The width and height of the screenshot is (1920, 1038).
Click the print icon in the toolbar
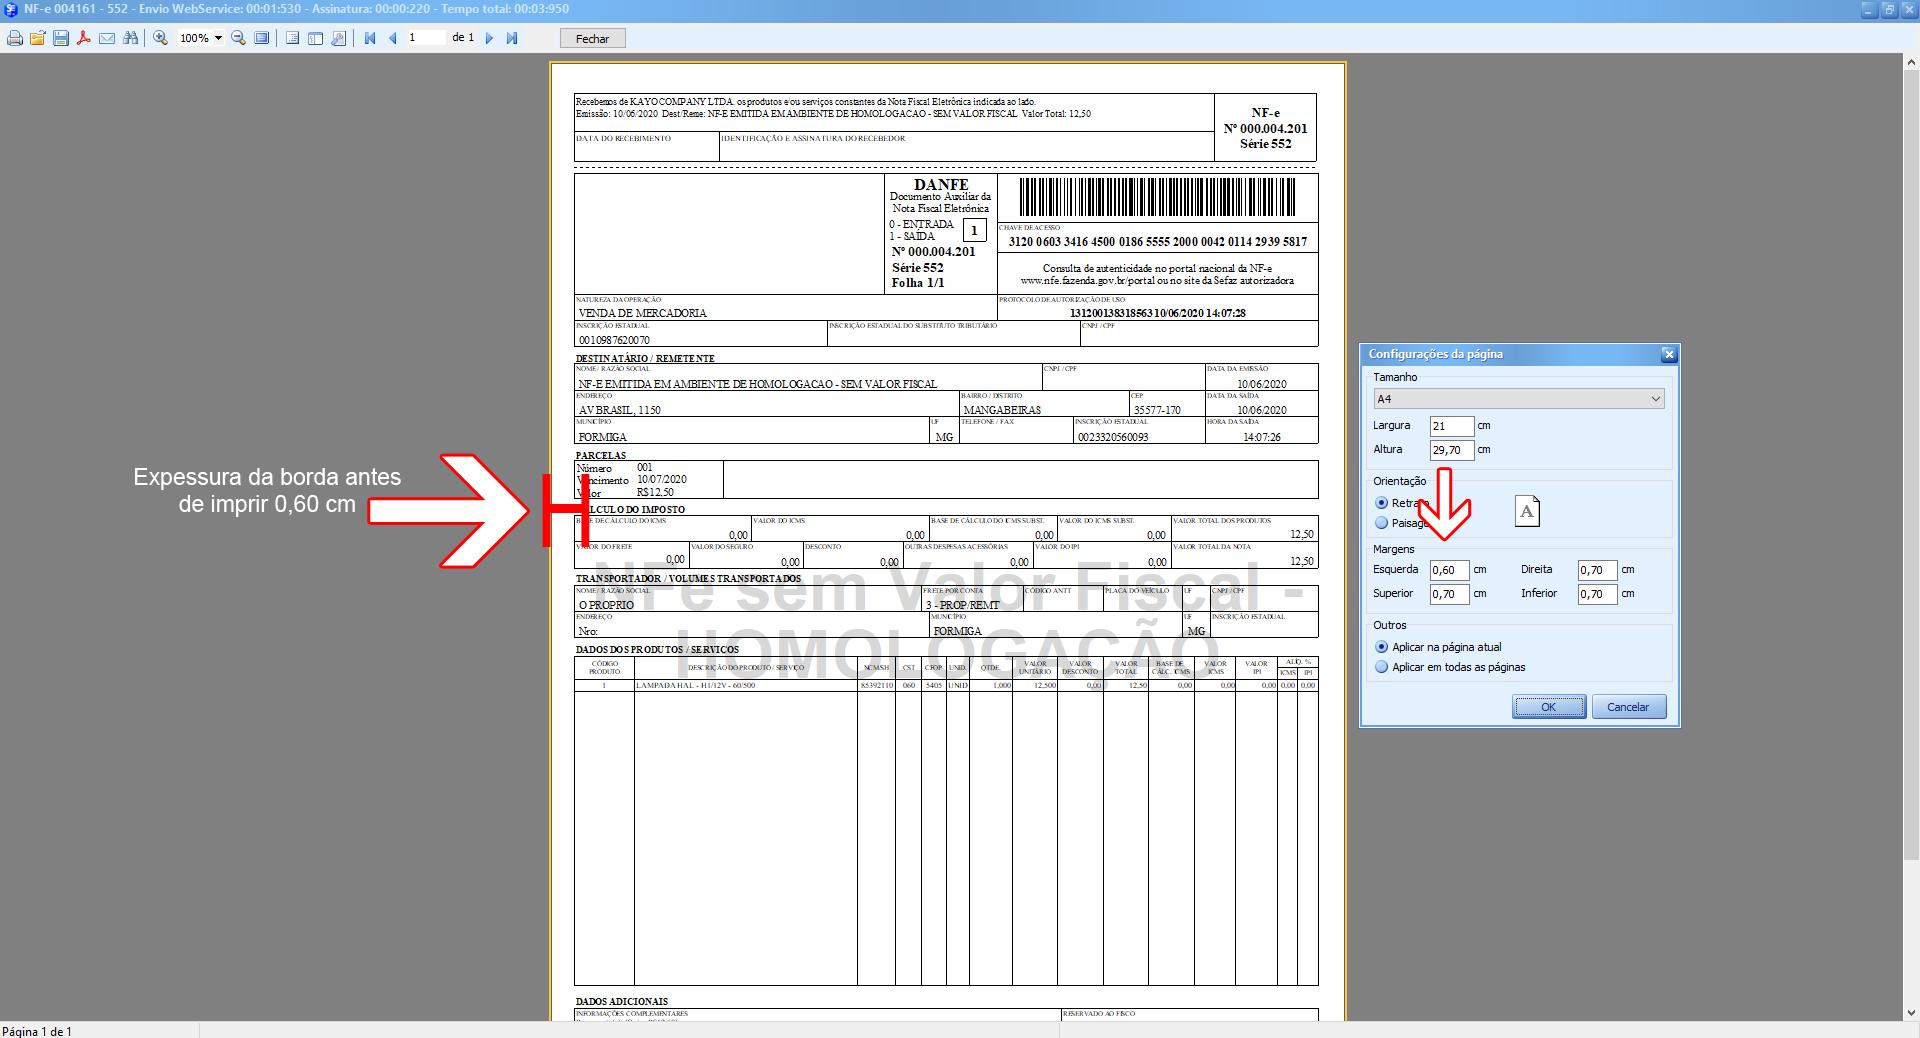[x=15, y=38]
